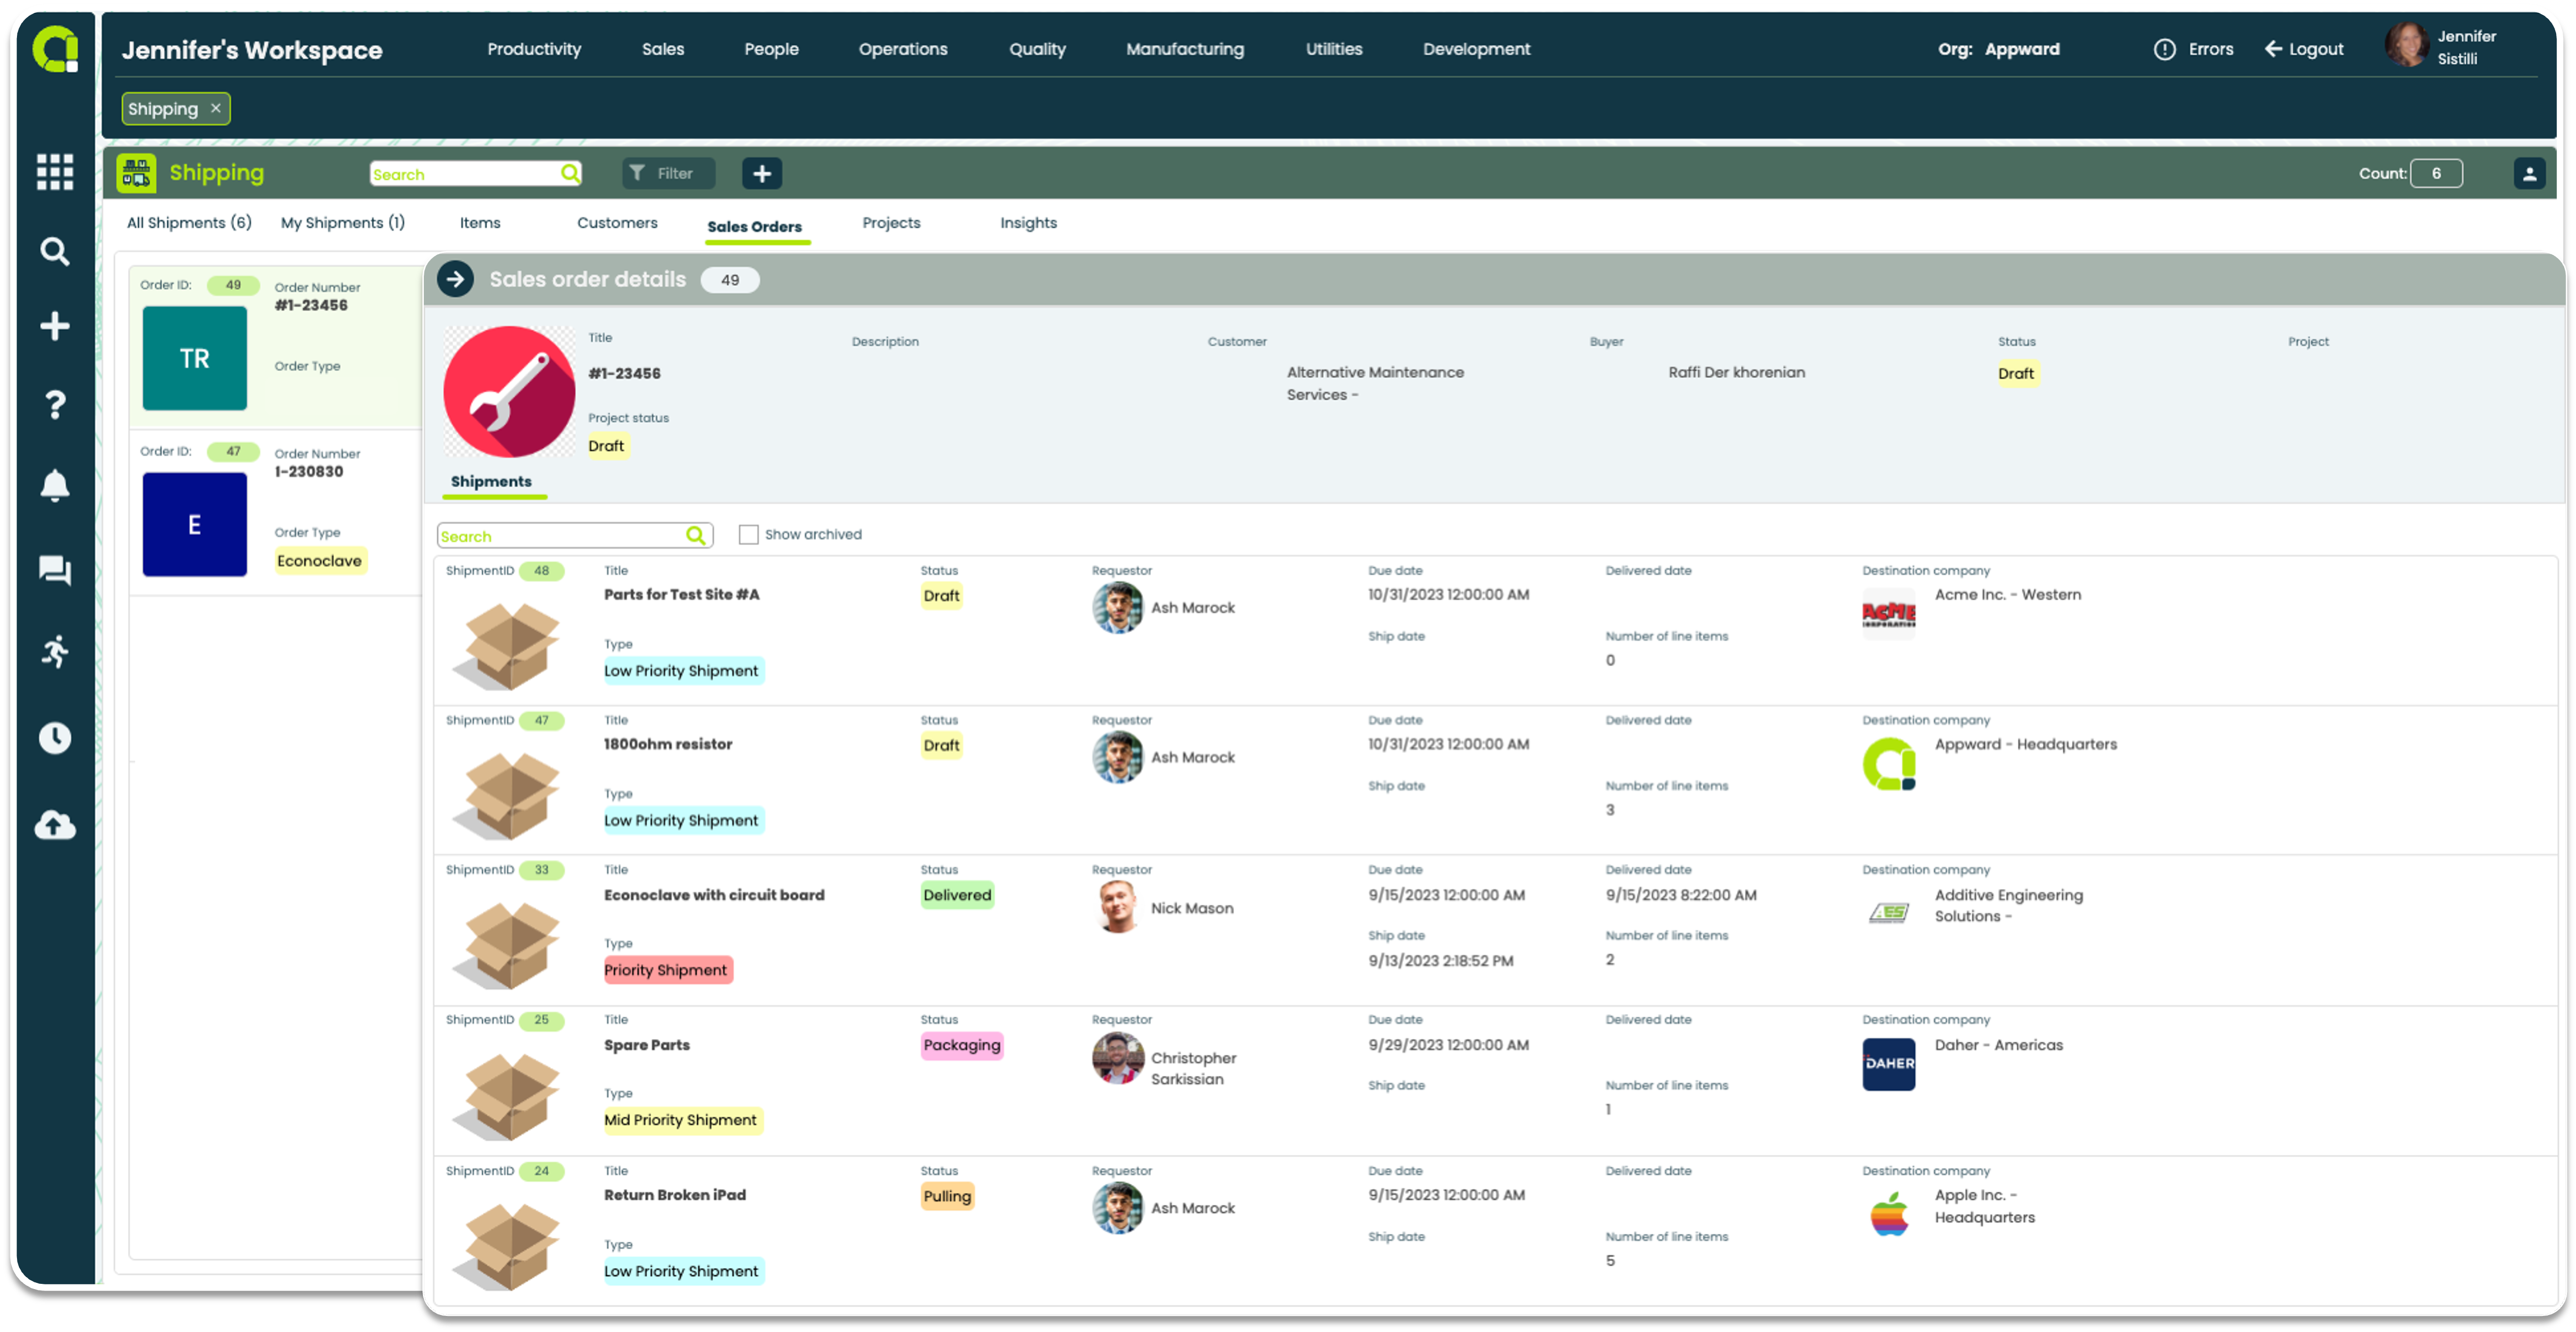2576x1332 pixels.
Task: Click the running person activity icon
Action: [x=55, y=651]
